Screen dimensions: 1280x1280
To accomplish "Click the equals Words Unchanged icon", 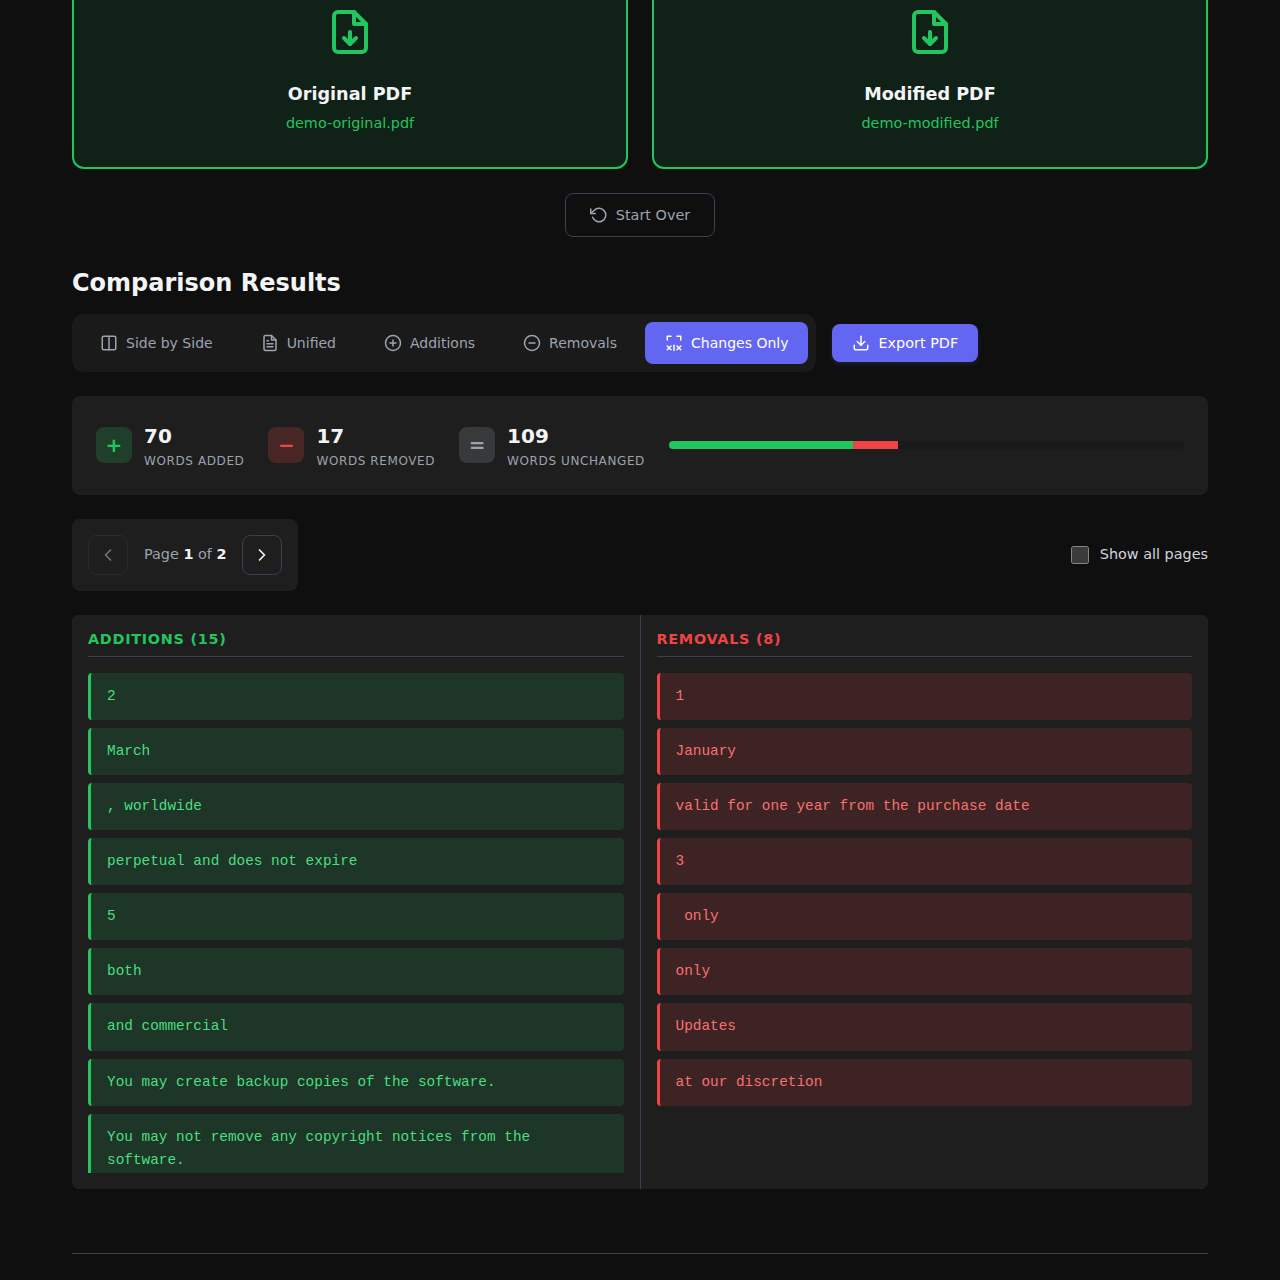I will click(x=477, y=446).
